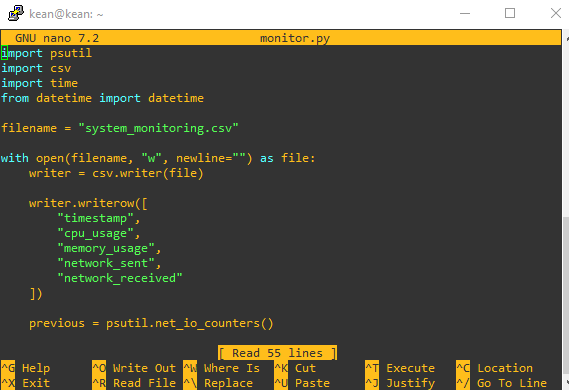
Task: Click the ^C Location shortcut
Action: [x=495, y=368]
